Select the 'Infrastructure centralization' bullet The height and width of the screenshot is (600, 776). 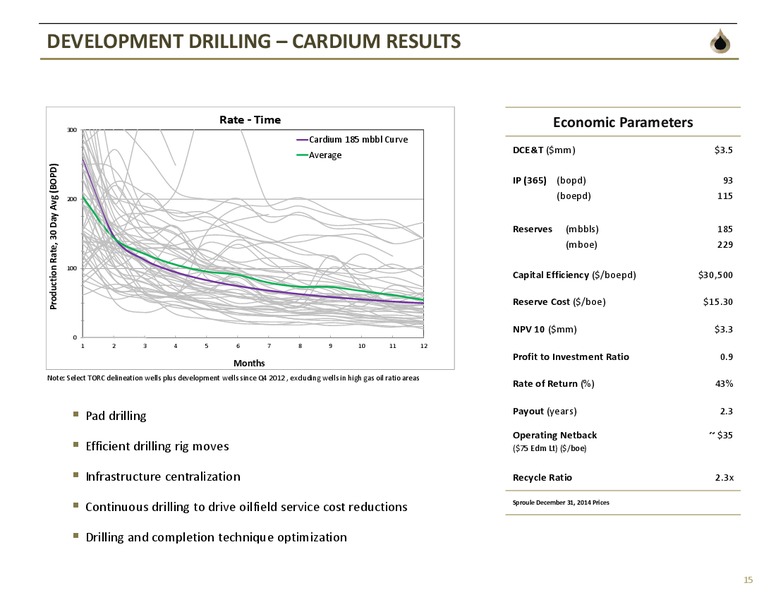163,476
